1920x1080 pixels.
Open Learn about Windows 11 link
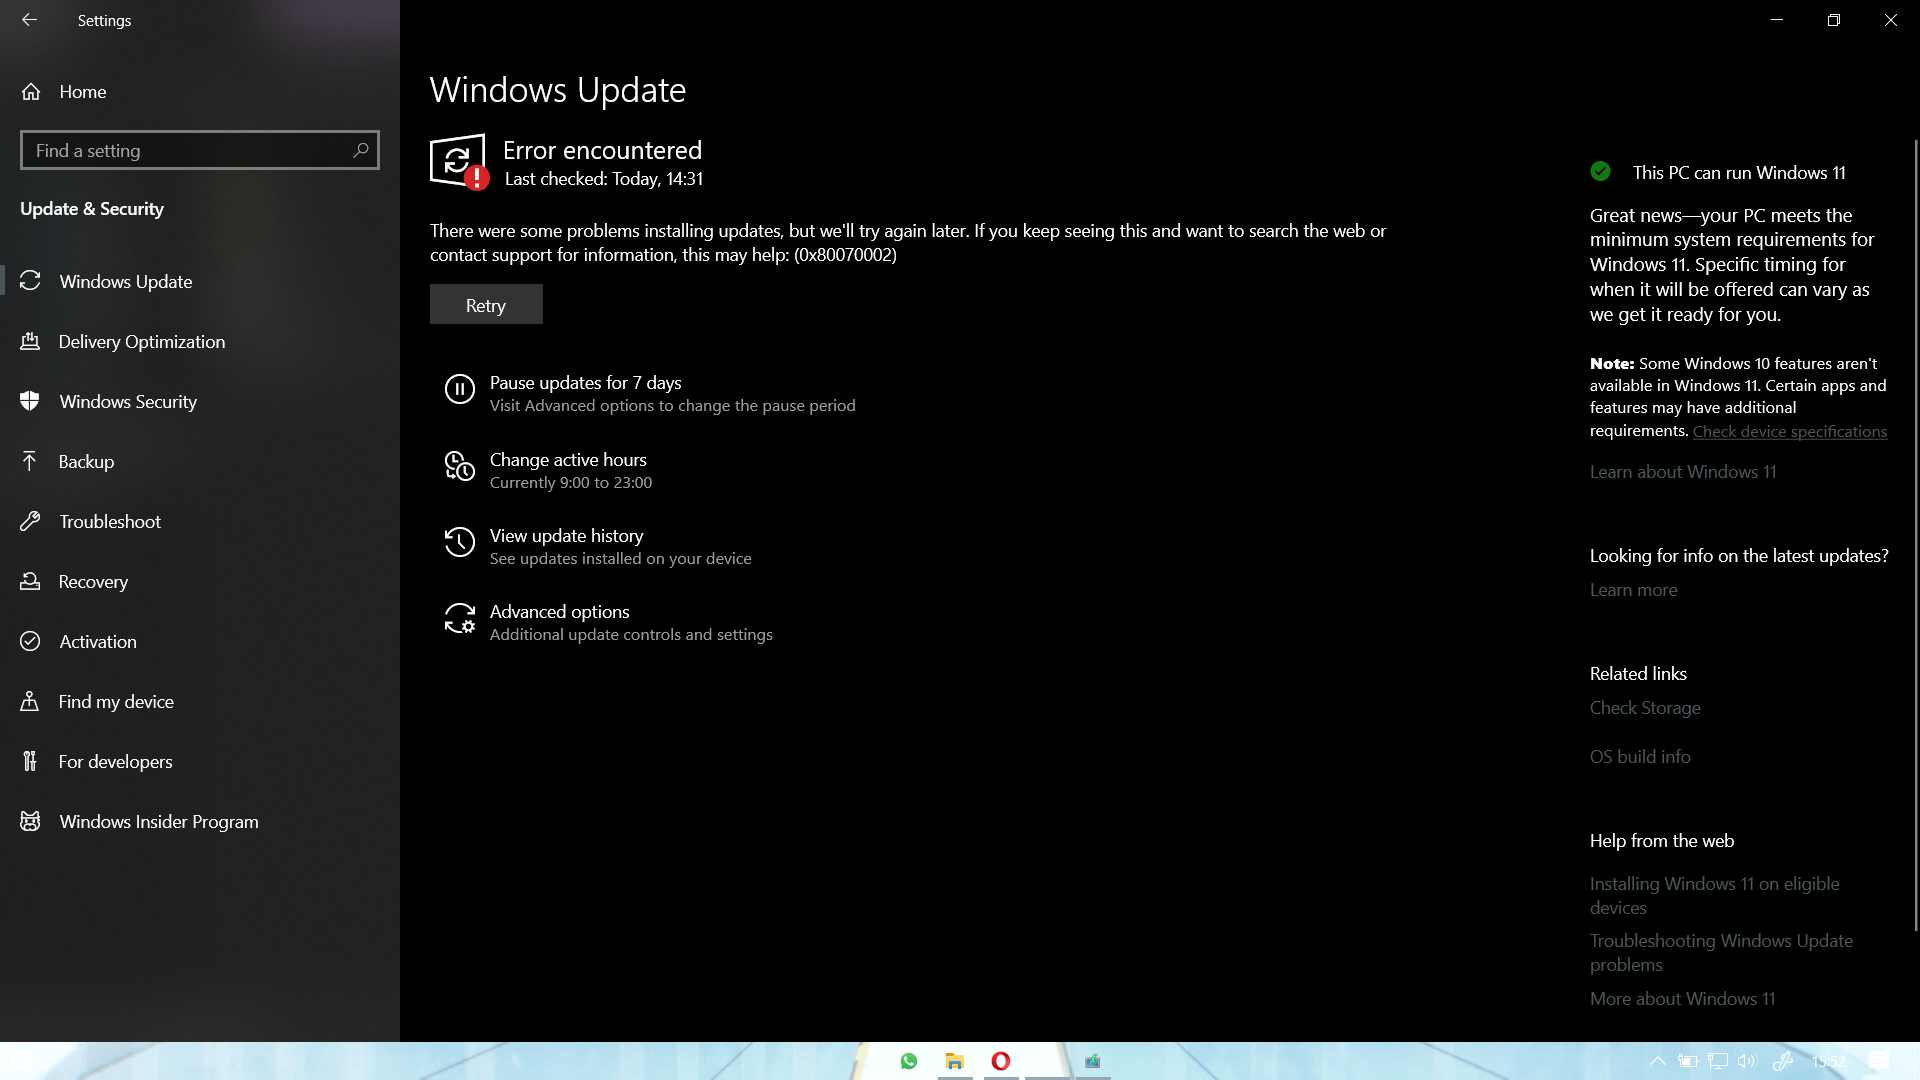tap(1683, 472)
